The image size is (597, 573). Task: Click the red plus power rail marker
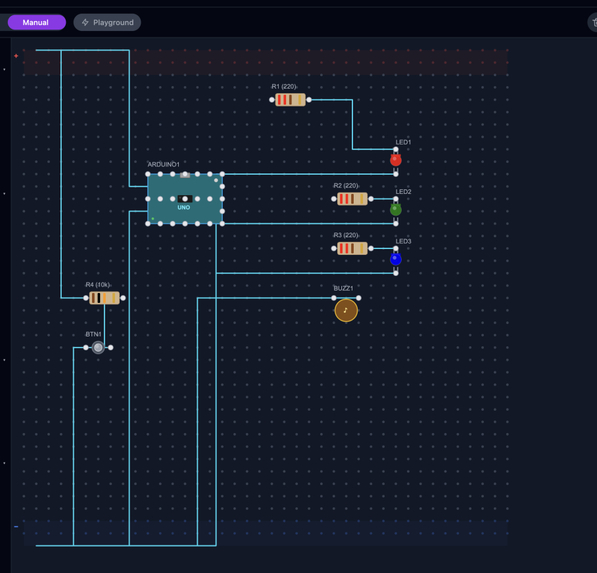pyautogui.click(x=16, y=56)
